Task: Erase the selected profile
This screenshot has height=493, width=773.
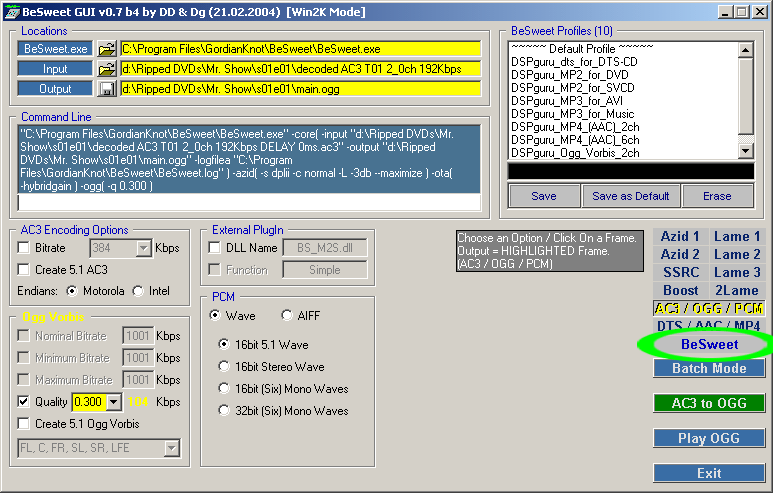Action: (717, 196)
